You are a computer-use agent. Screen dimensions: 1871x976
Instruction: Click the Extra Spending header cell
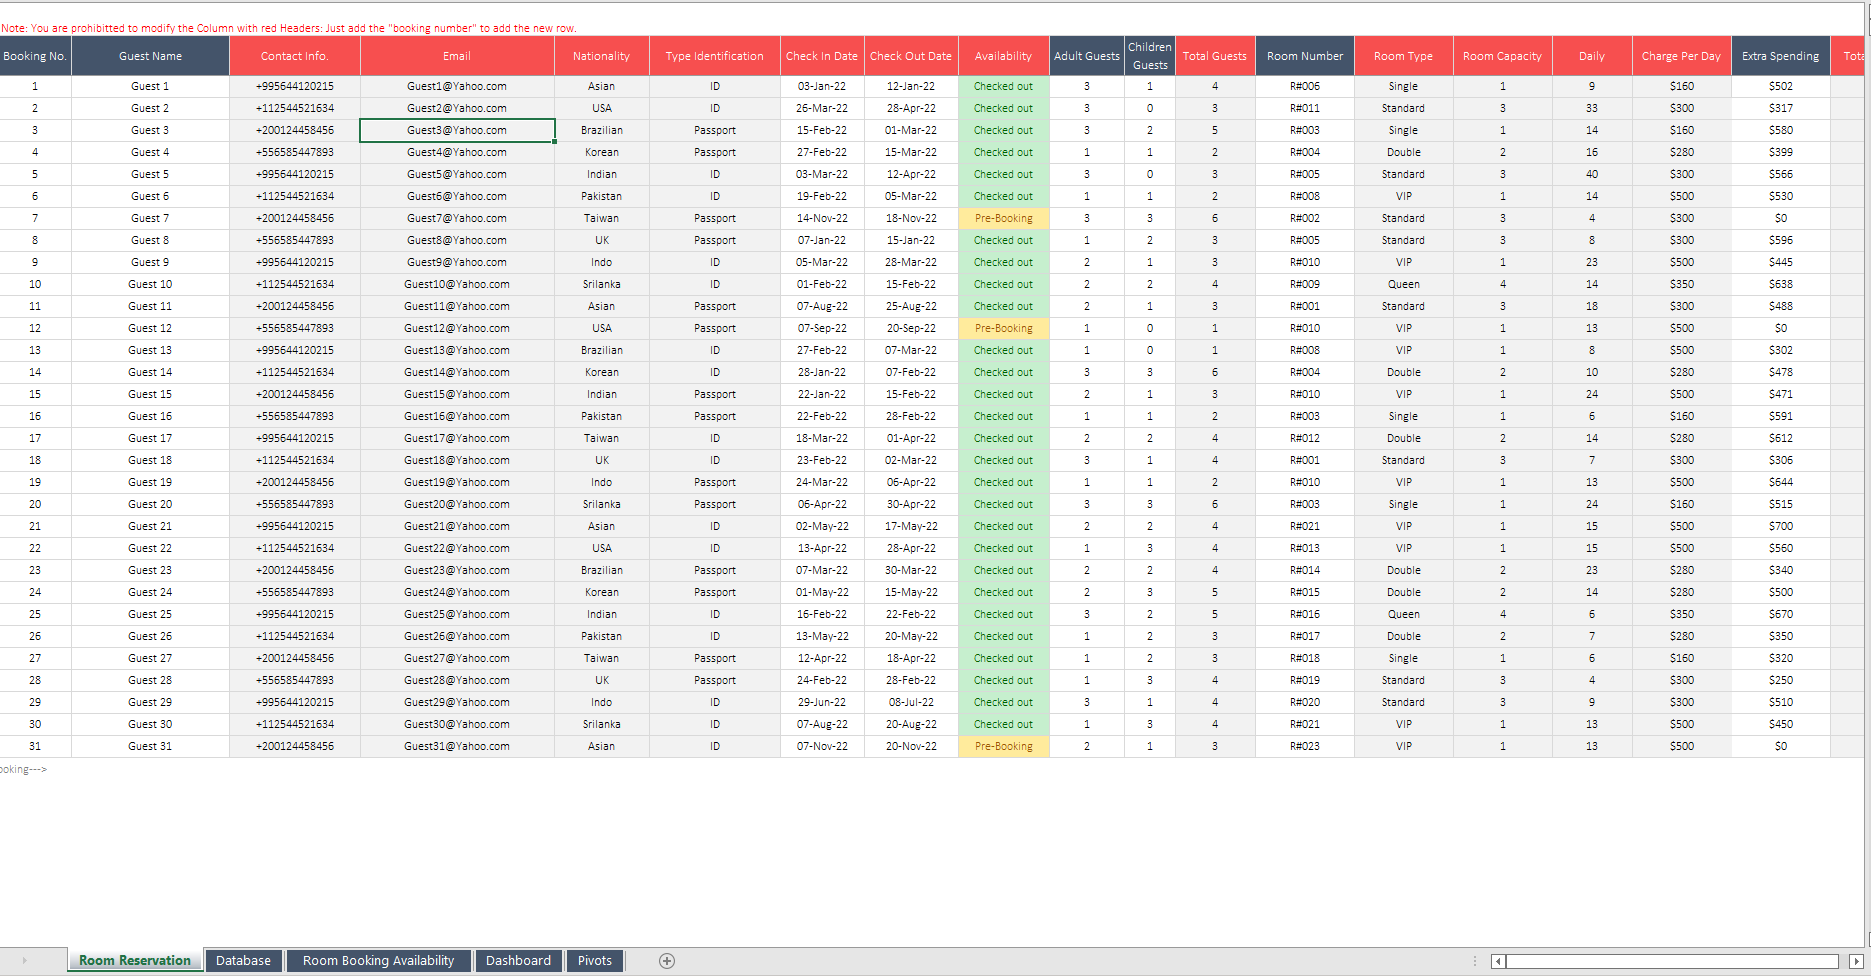(x=1780, y=56)
